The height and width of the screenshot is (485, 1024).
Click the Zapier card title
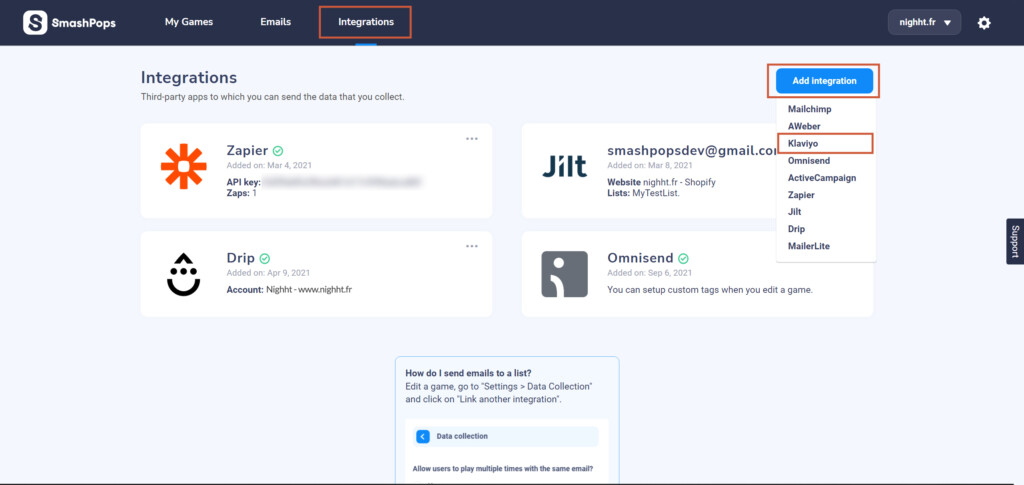(248, 151)
